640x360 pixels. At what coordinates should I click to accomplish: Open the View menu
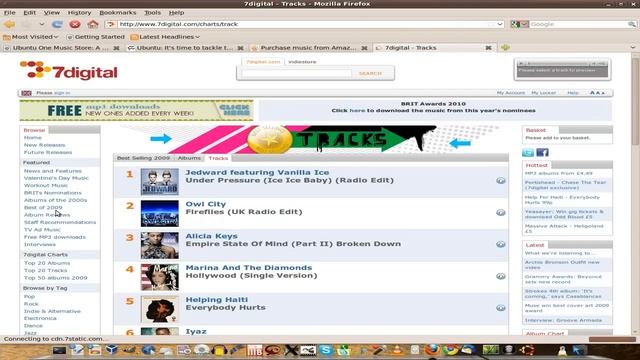pos(51,13)
